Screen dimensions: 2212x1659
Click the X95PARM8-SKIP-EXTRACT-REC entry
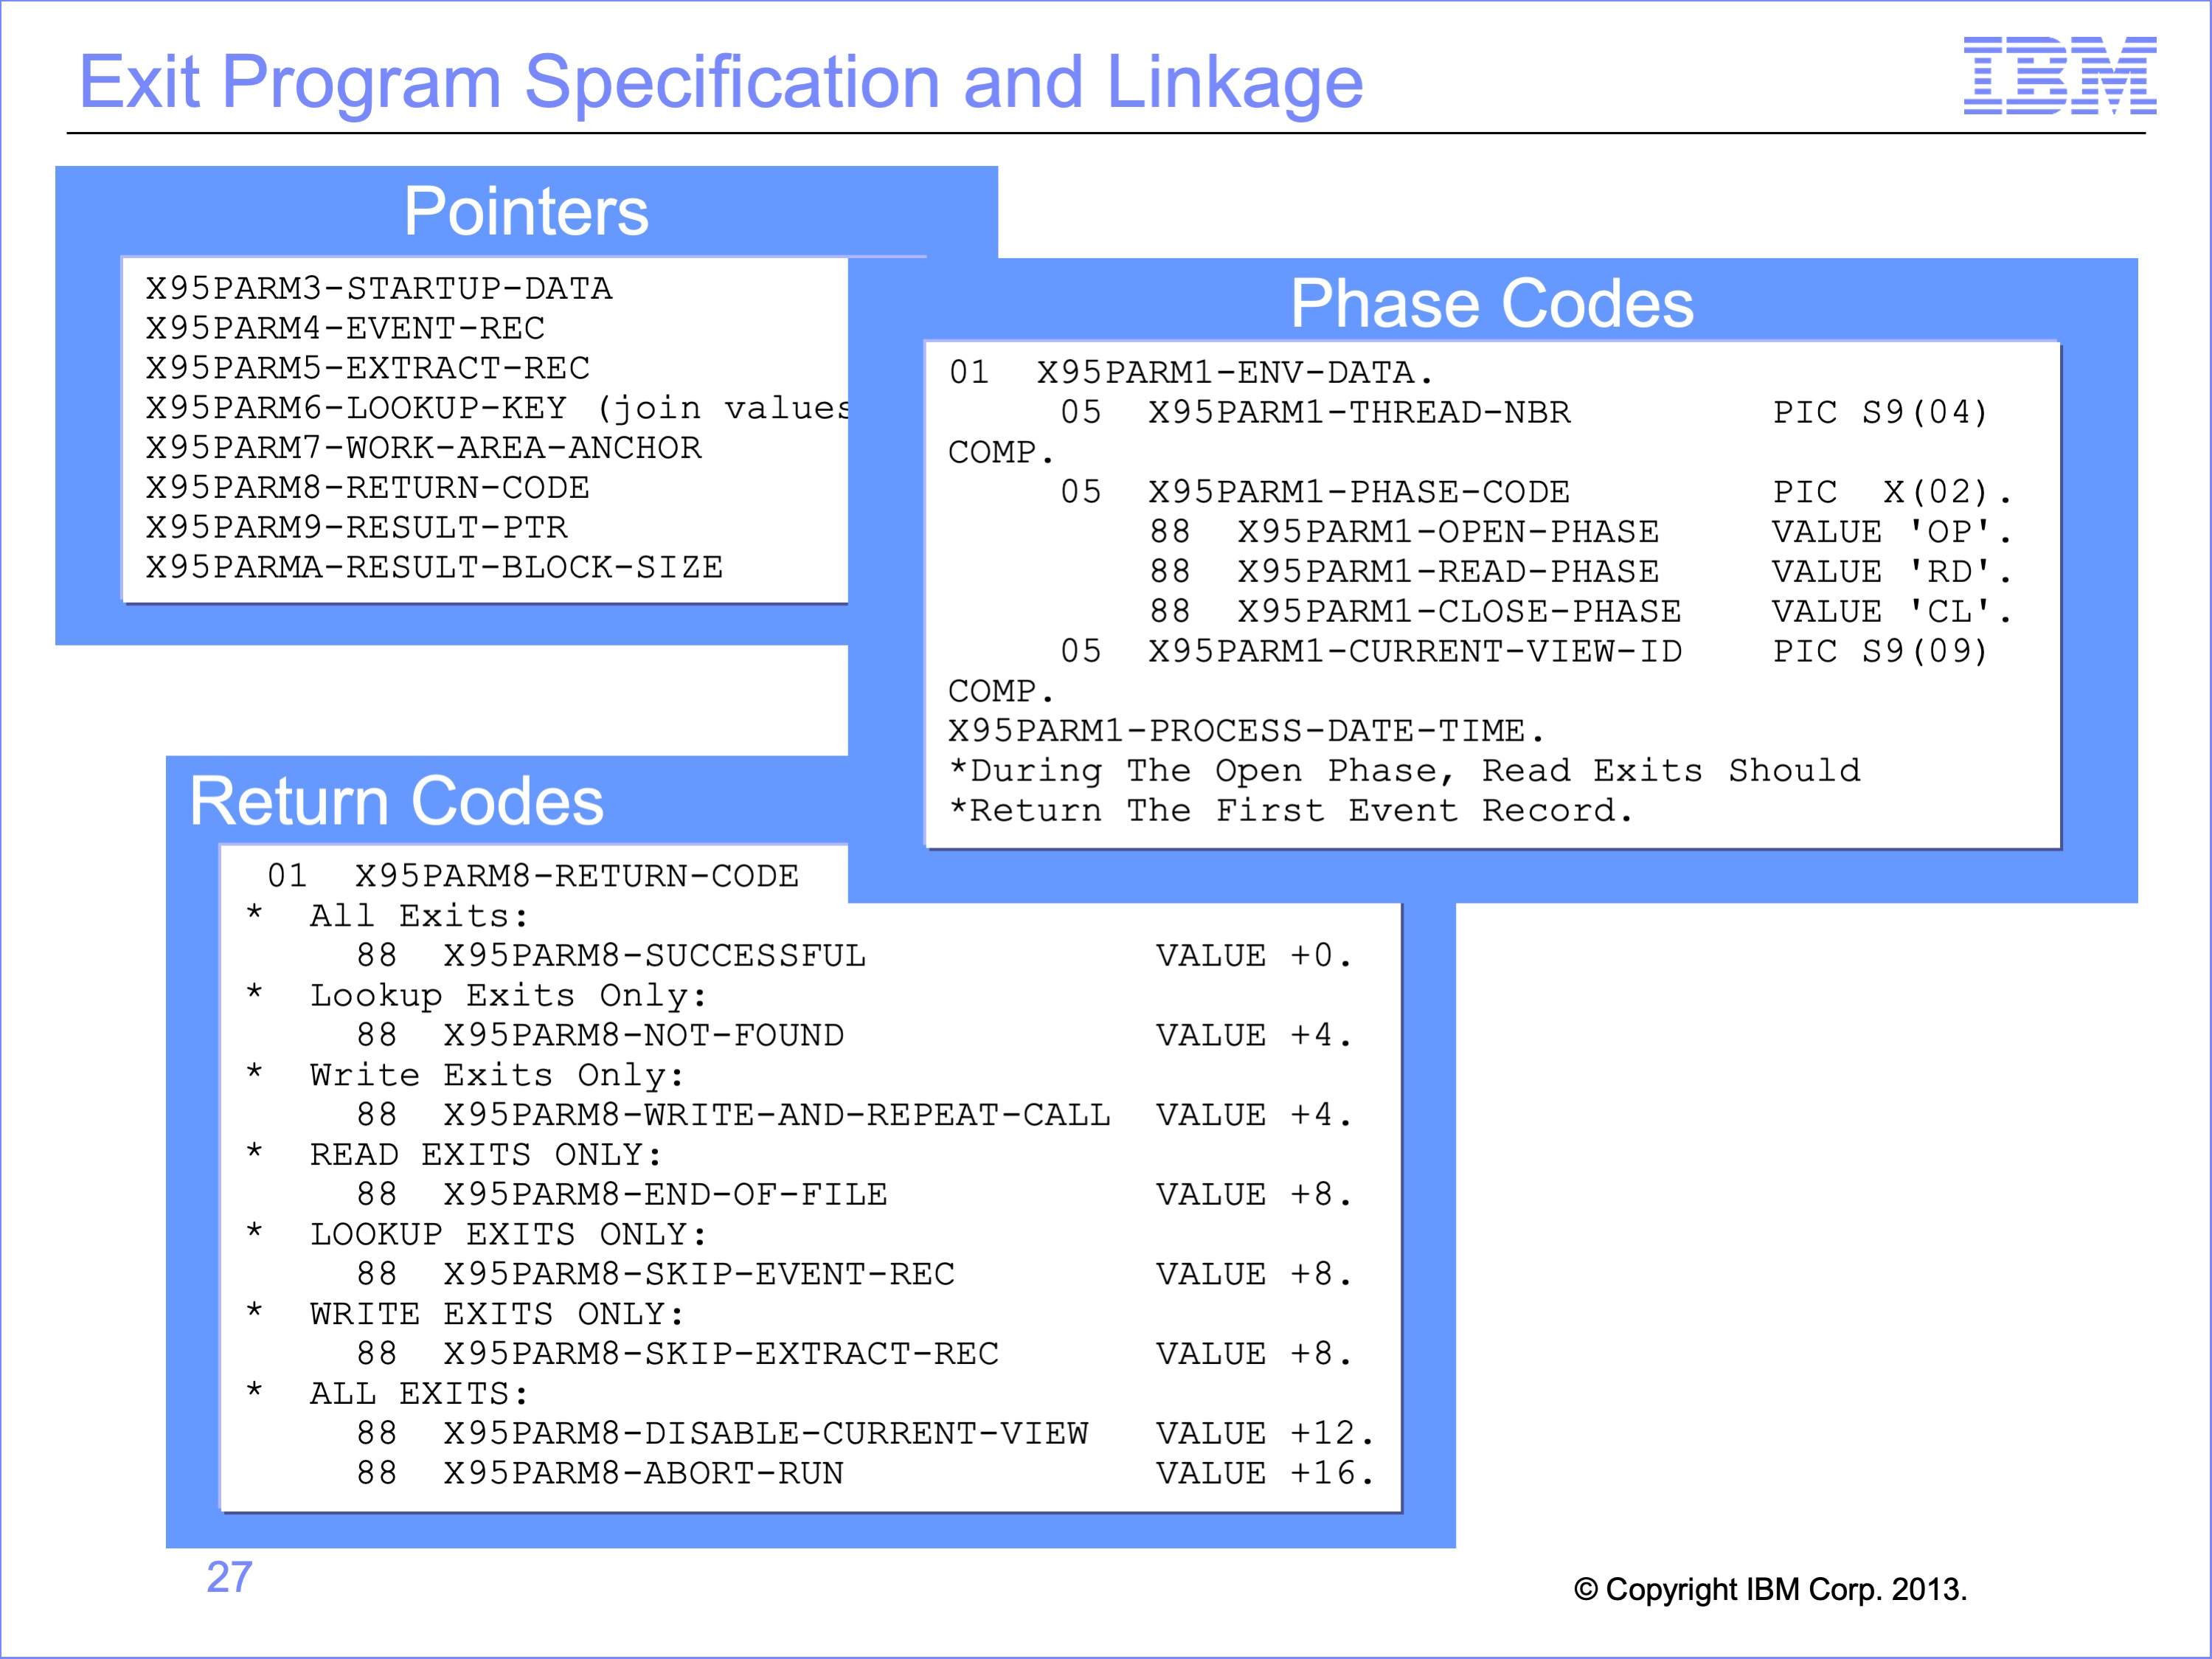[x=722, y=1354]
